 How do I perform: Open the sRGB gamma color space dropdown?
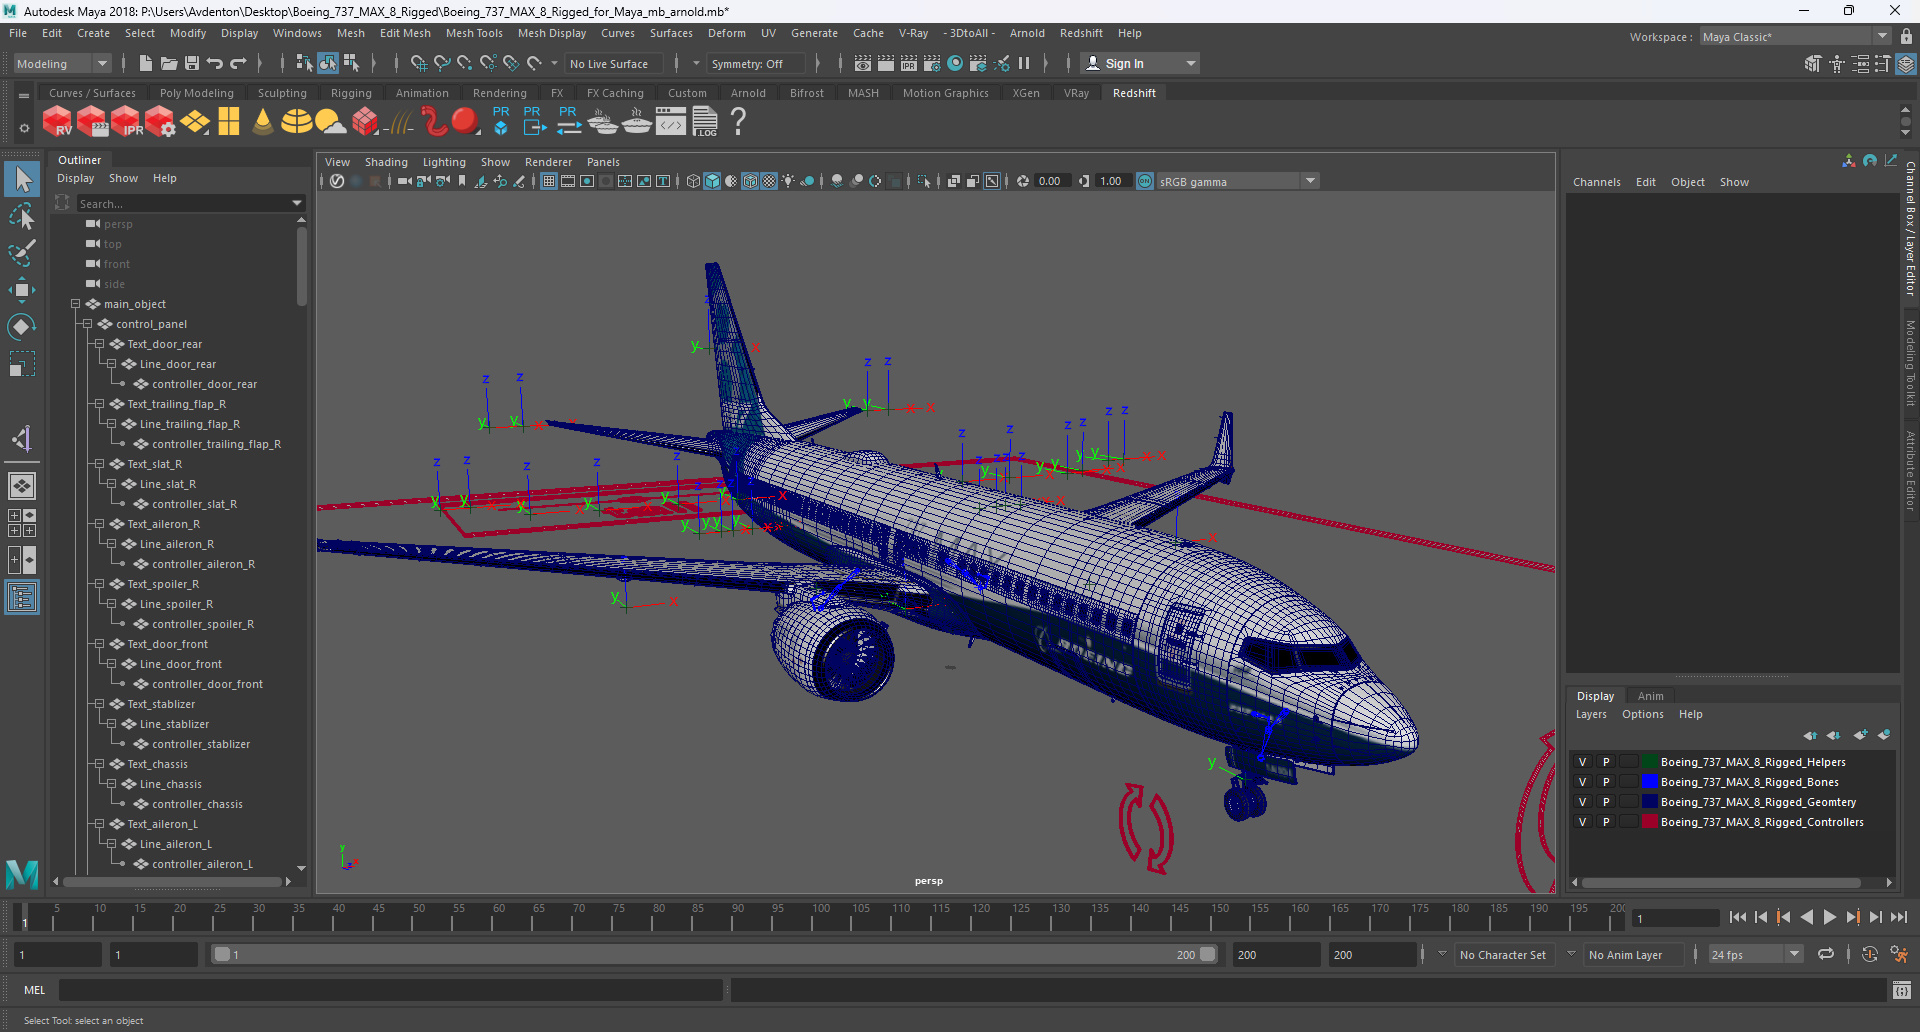coord(1238,181)
